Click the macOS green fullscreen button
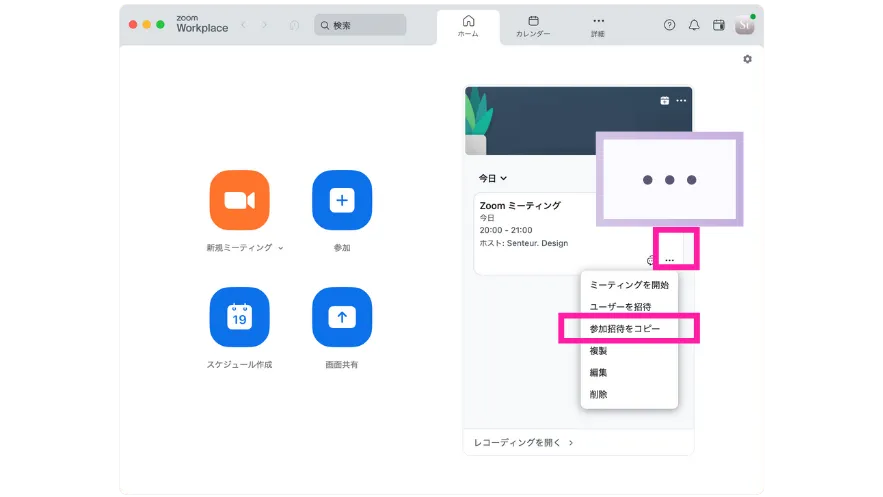The width and height of the screenshot is (883, 497). (x=160, y=25)
